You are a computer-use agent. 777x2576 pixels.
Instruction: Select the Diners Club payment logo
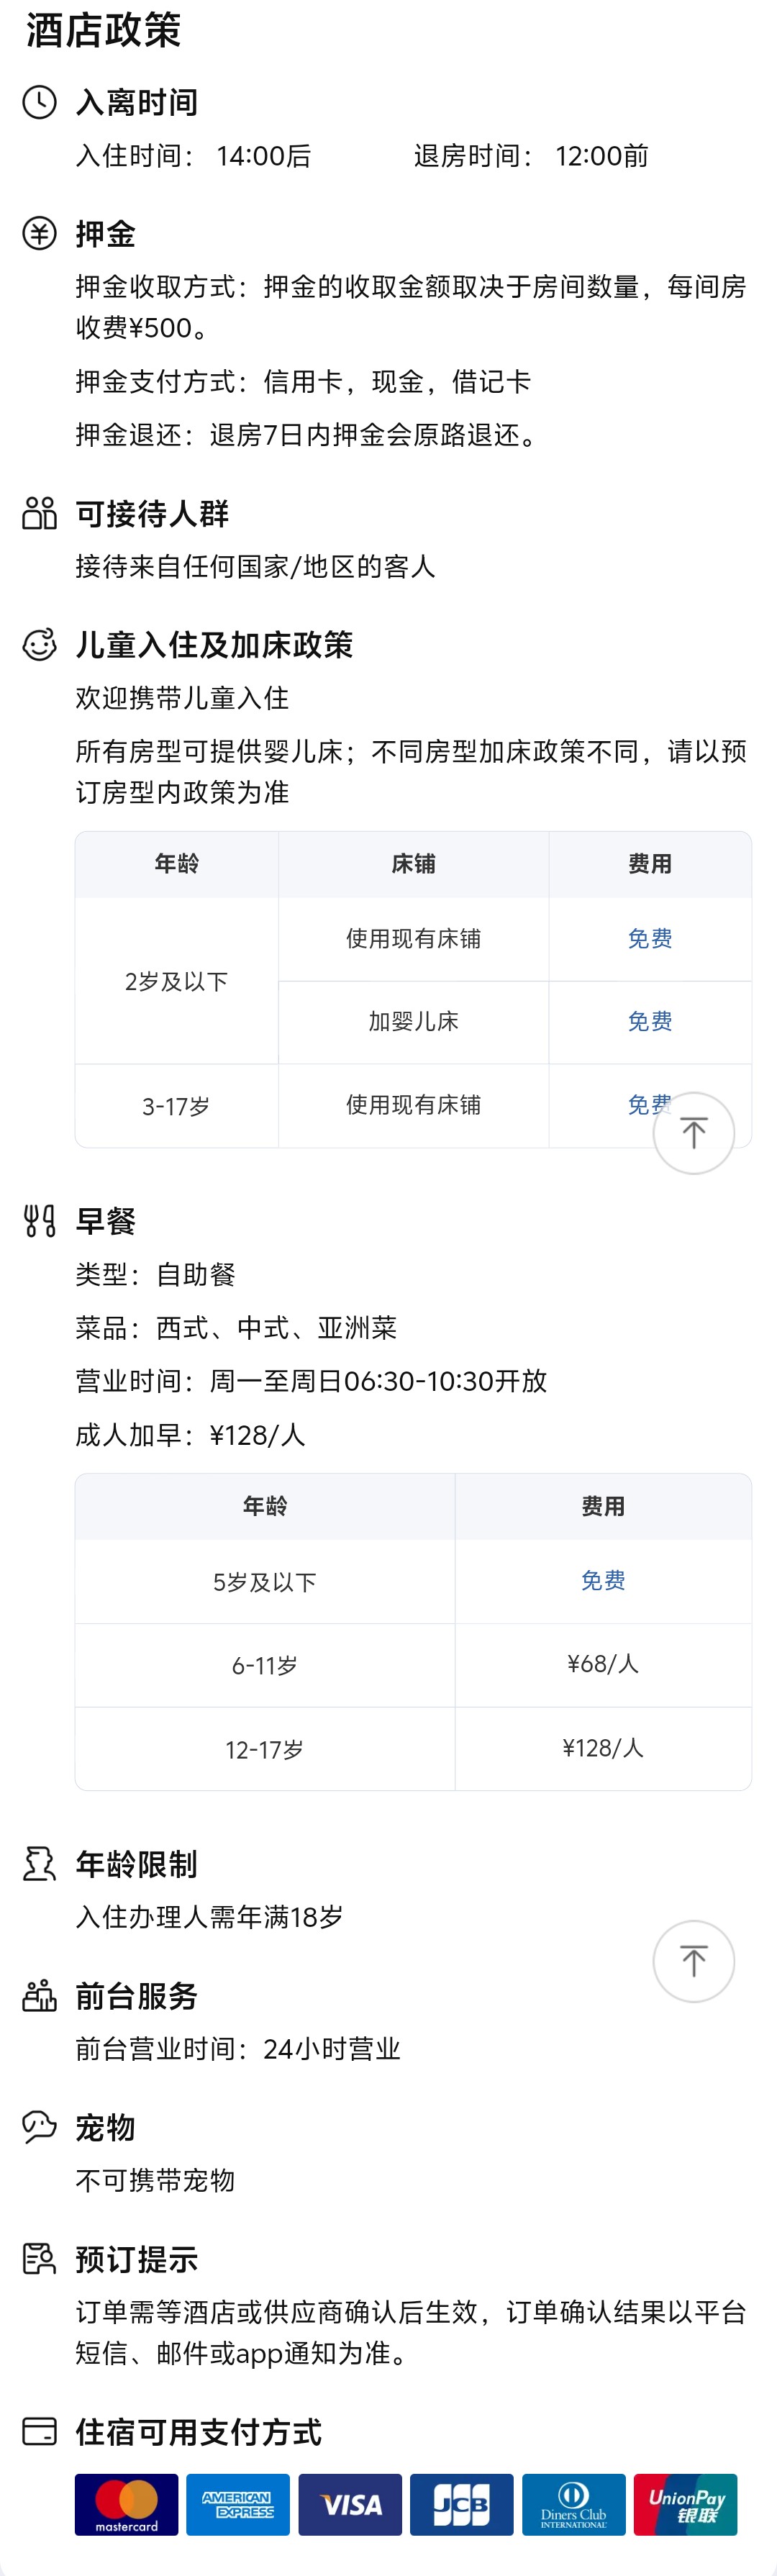573,2504
